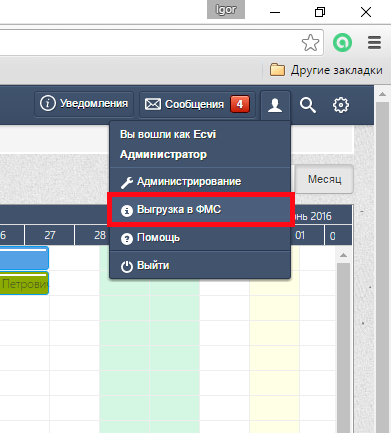Screen dimensions: 391x433
Task: Click the magnifying glass search icon
Action: [308, 105]
